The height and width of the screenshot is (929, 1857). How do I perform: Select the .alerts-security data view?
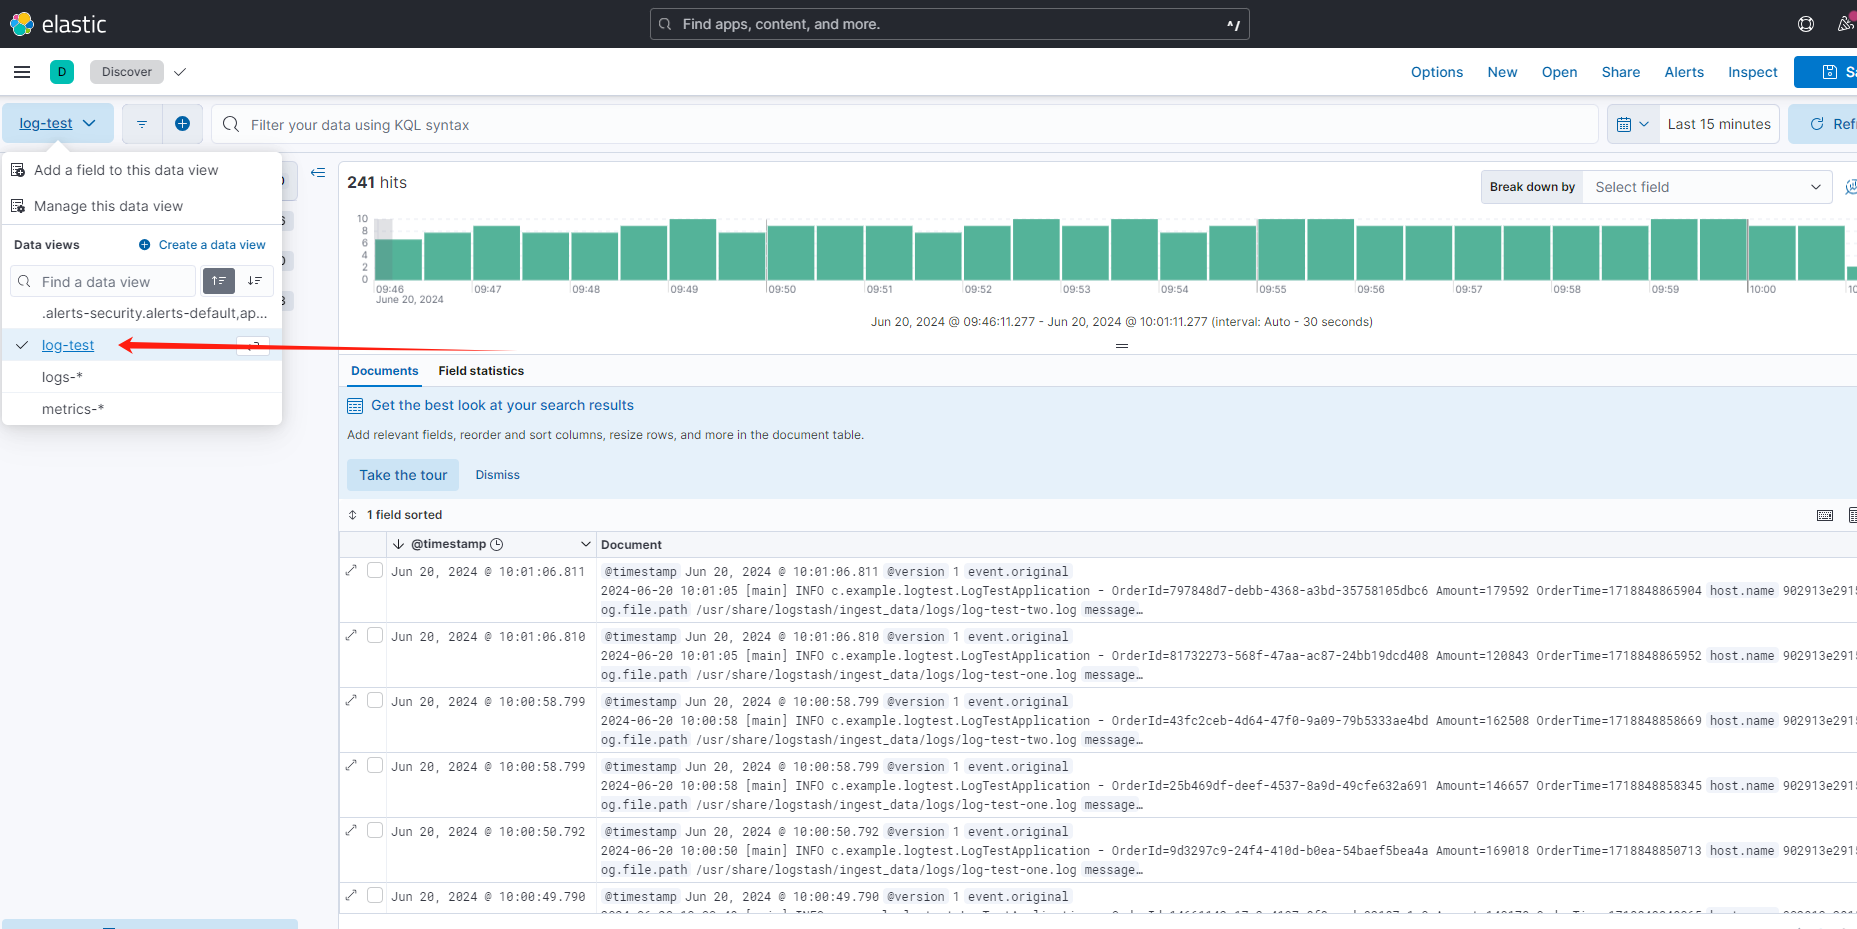(x=142, y=313)
